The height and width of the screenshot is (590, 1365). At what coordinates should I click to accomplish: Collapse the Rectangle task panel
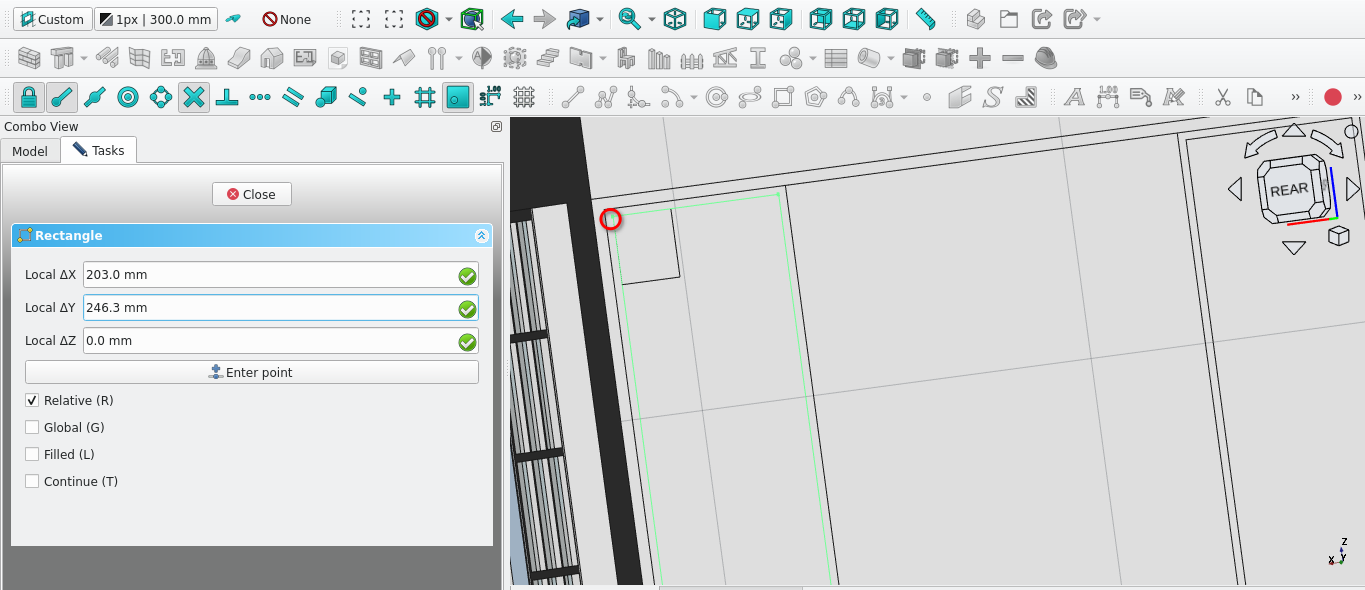point(481,236)
